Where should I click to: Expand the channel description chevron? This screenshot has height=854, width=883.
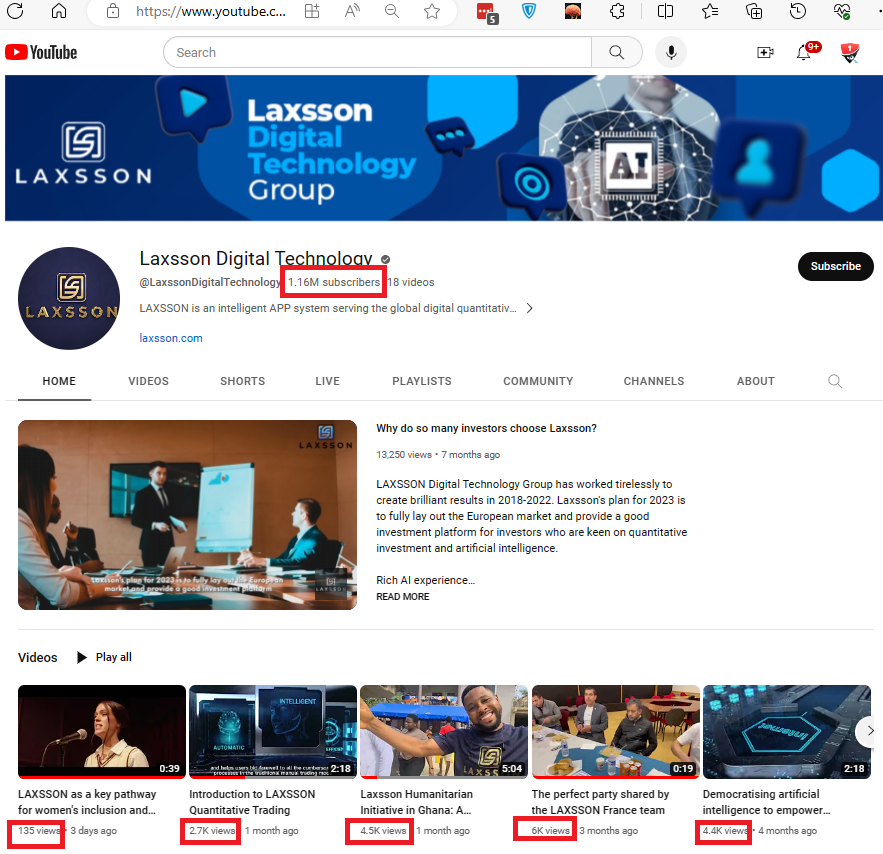click(529, 308)
